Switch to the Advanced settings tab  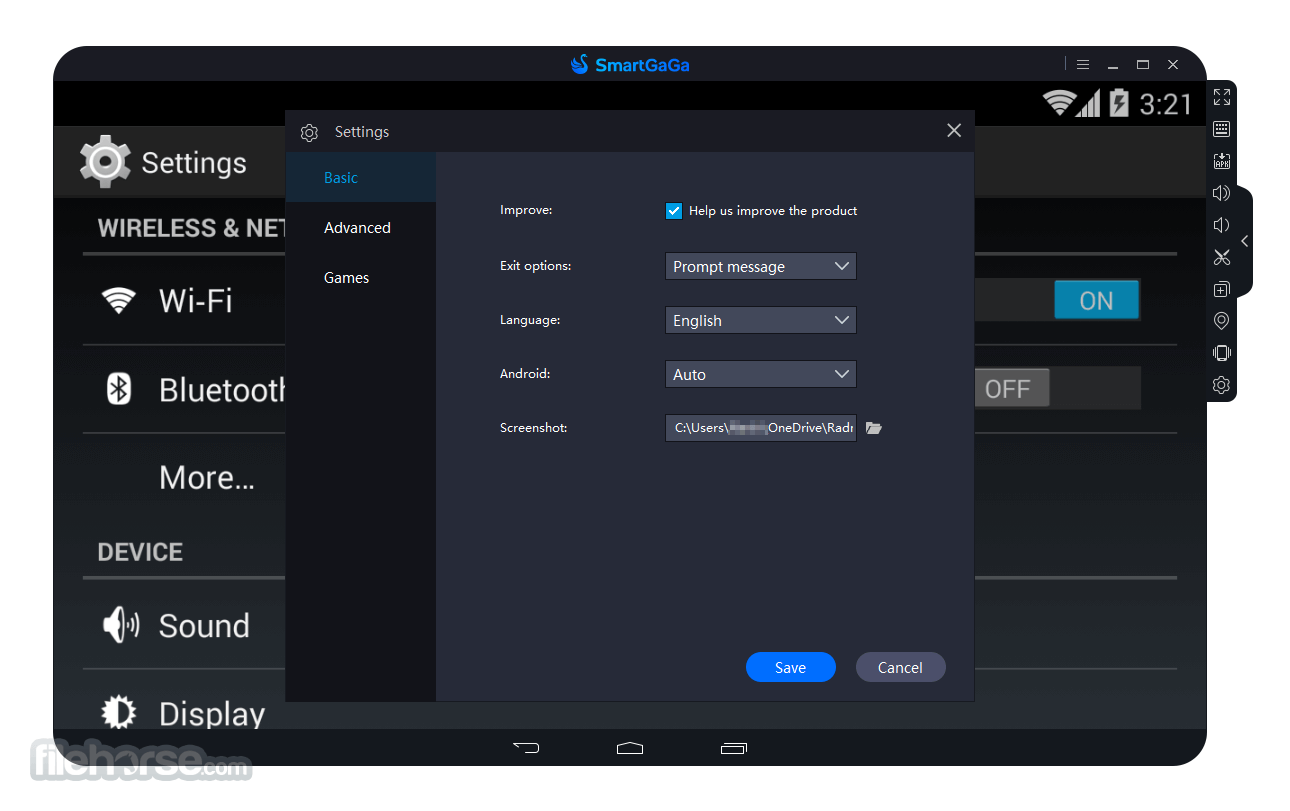coord(361,227)
